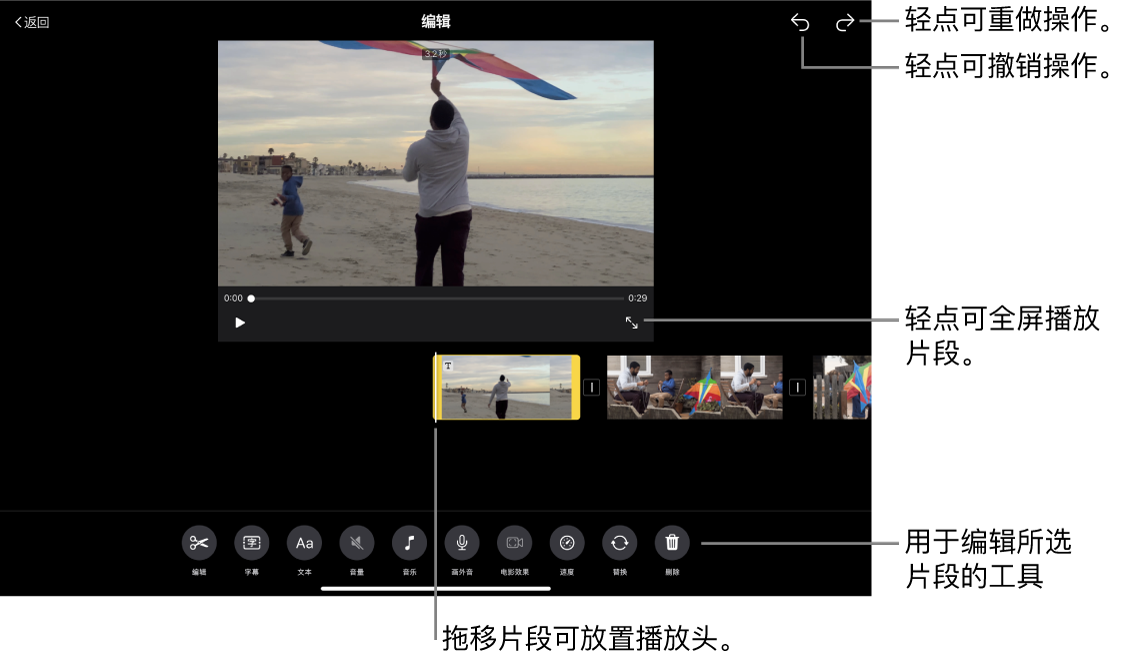
Task: Open the transition after the porch clip
Action: pyautogui.click(x=797, y=387)
